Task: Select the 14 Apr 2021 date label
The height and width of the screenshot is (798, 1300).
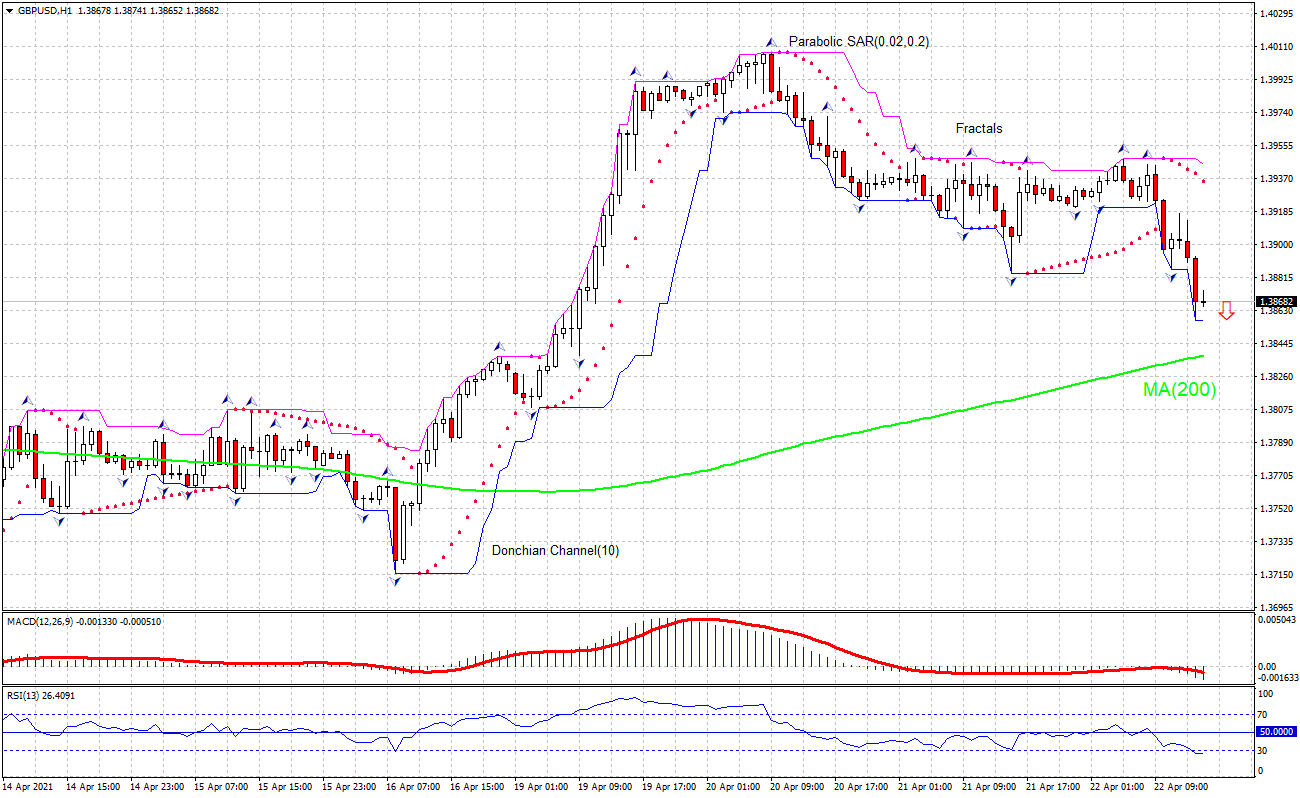Action: tap(30, 787)
